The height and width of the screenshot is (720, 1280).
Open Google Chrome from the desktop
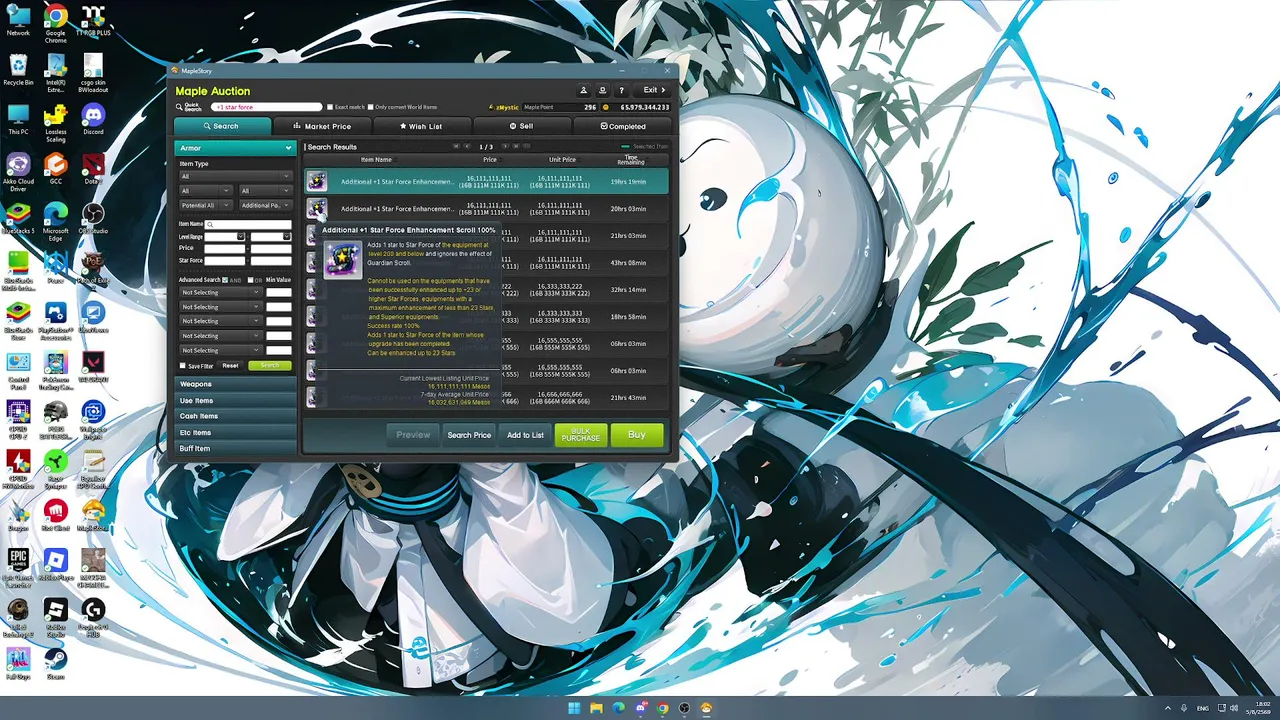[56, 21]
